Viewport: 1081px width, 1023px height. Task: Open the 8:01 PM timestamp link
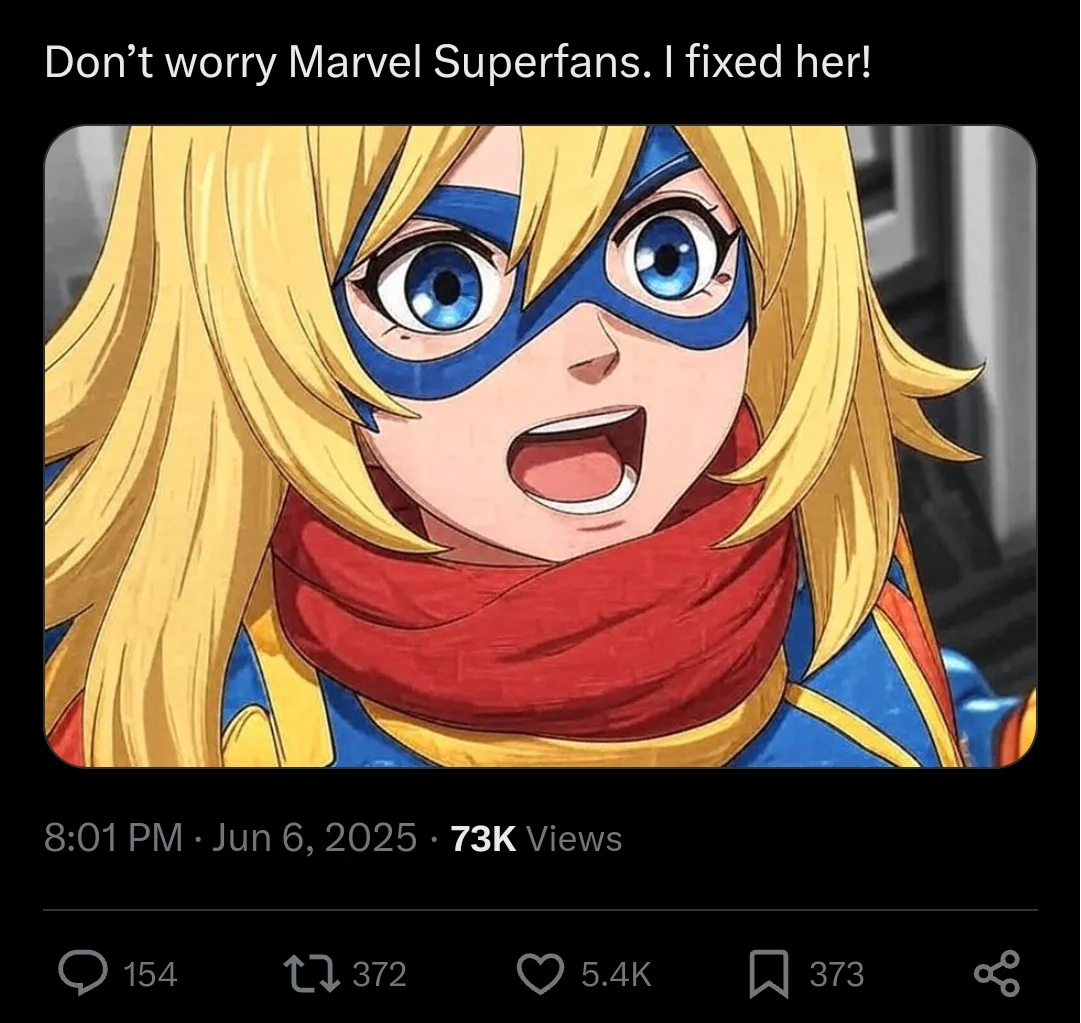coord(114,838)
